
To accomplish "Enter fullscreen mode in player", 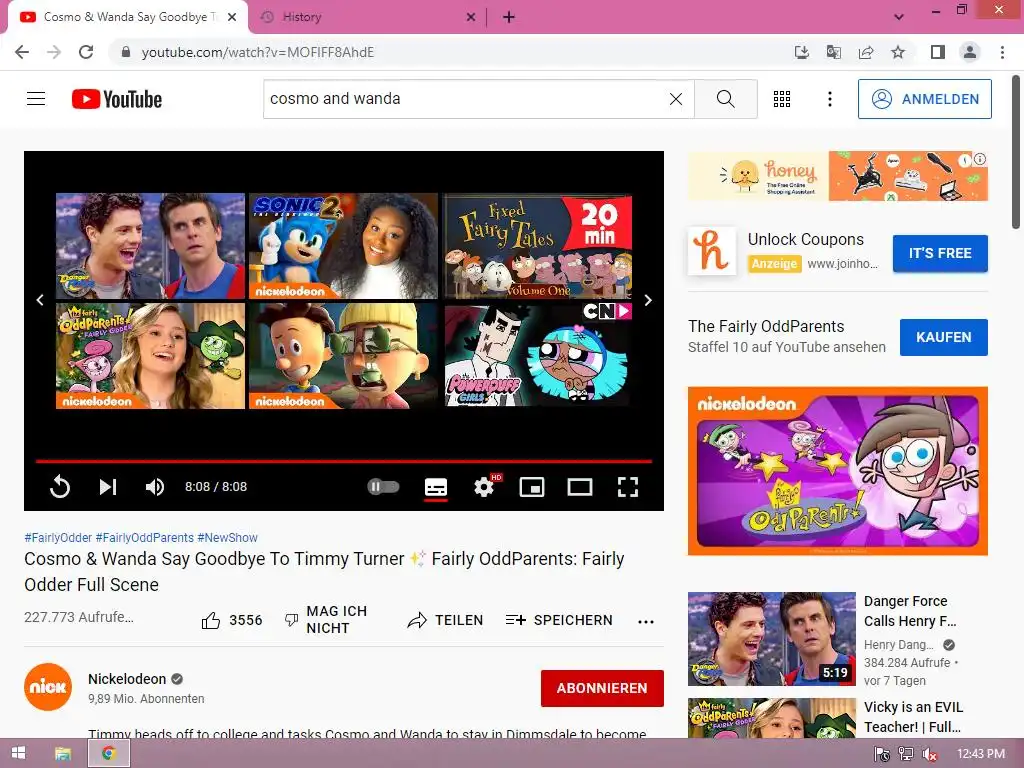I will (628, 487).
